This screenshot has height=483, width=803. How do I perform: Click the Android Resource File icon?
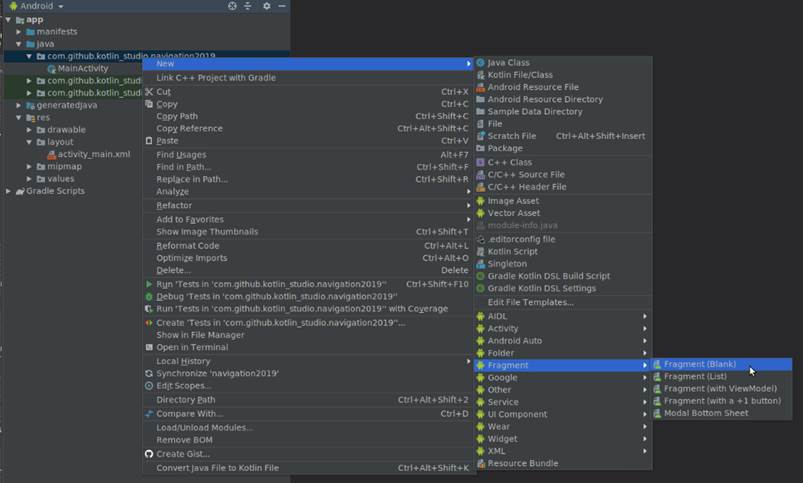tap(480, 87)
